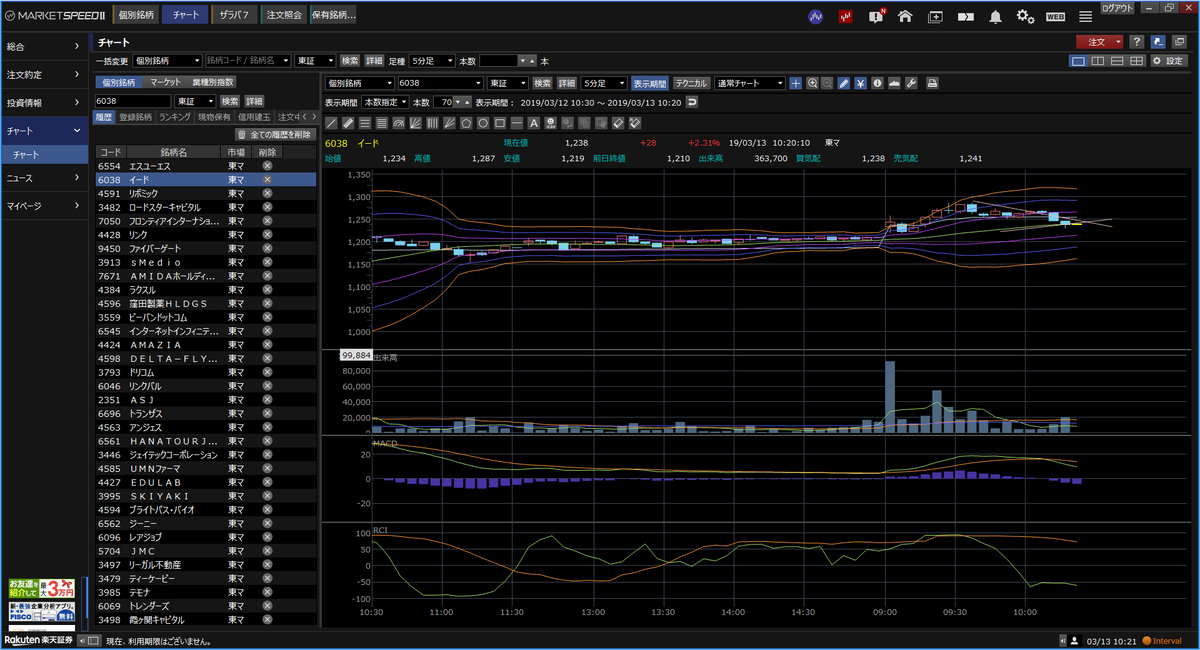This screenshot has width=1200, height=650.
Task: Open the 5分足 dropdown in chart toolbar
Action: (605, 83)
